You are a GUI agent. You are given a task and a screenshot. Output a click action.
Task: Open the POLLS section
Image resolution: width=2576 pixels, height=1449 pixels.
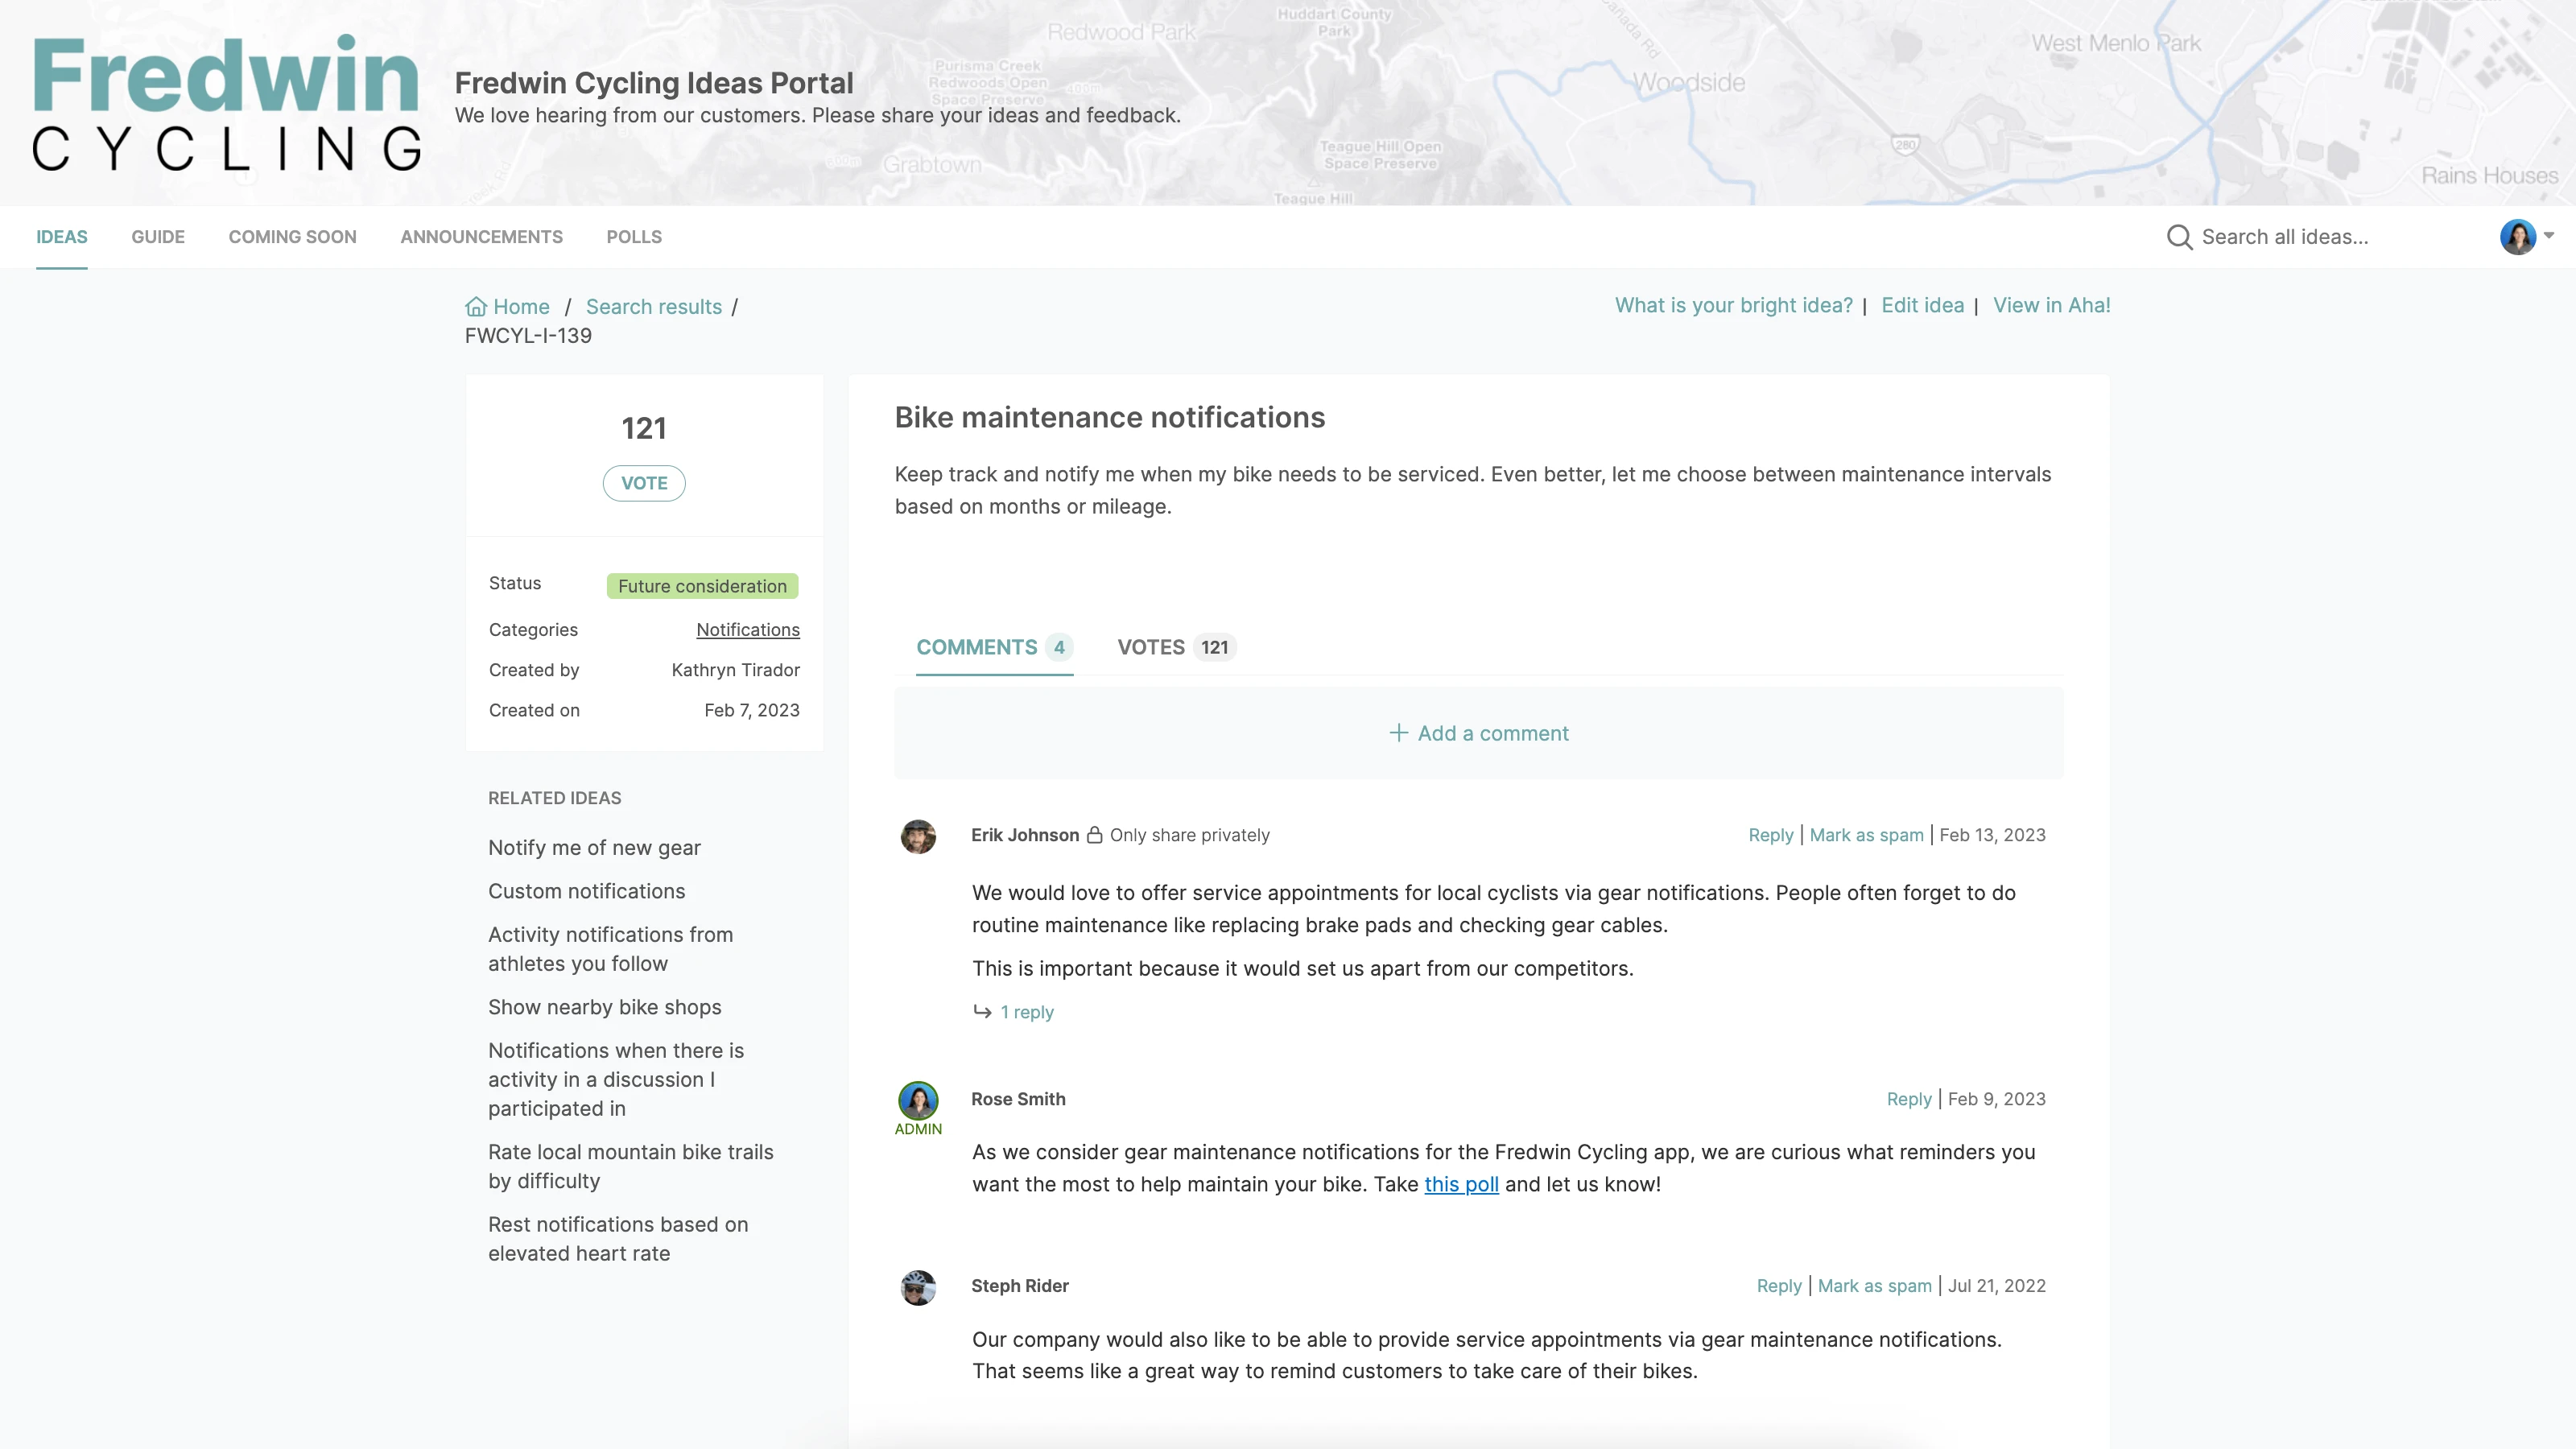click(633, 237)
